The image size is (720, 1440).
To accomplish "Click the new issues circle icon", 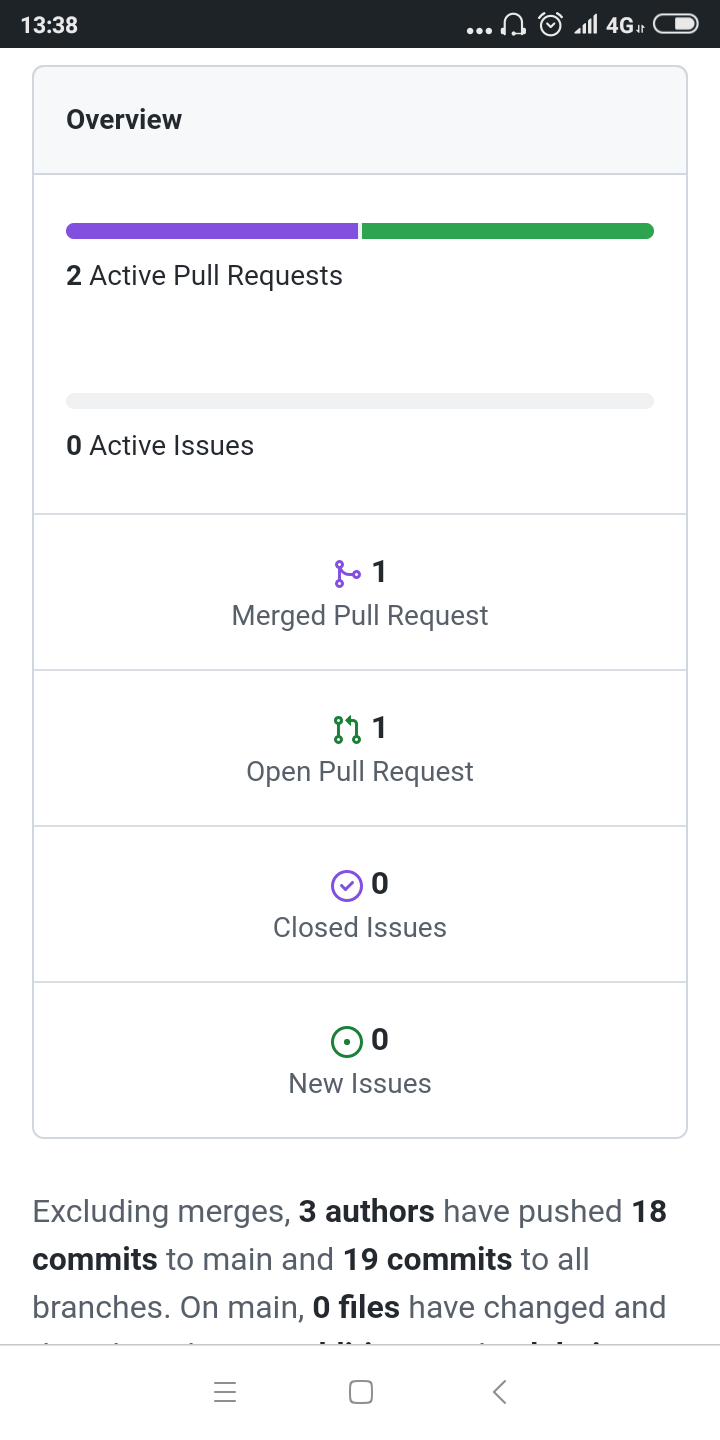I will click(346, 1041).
